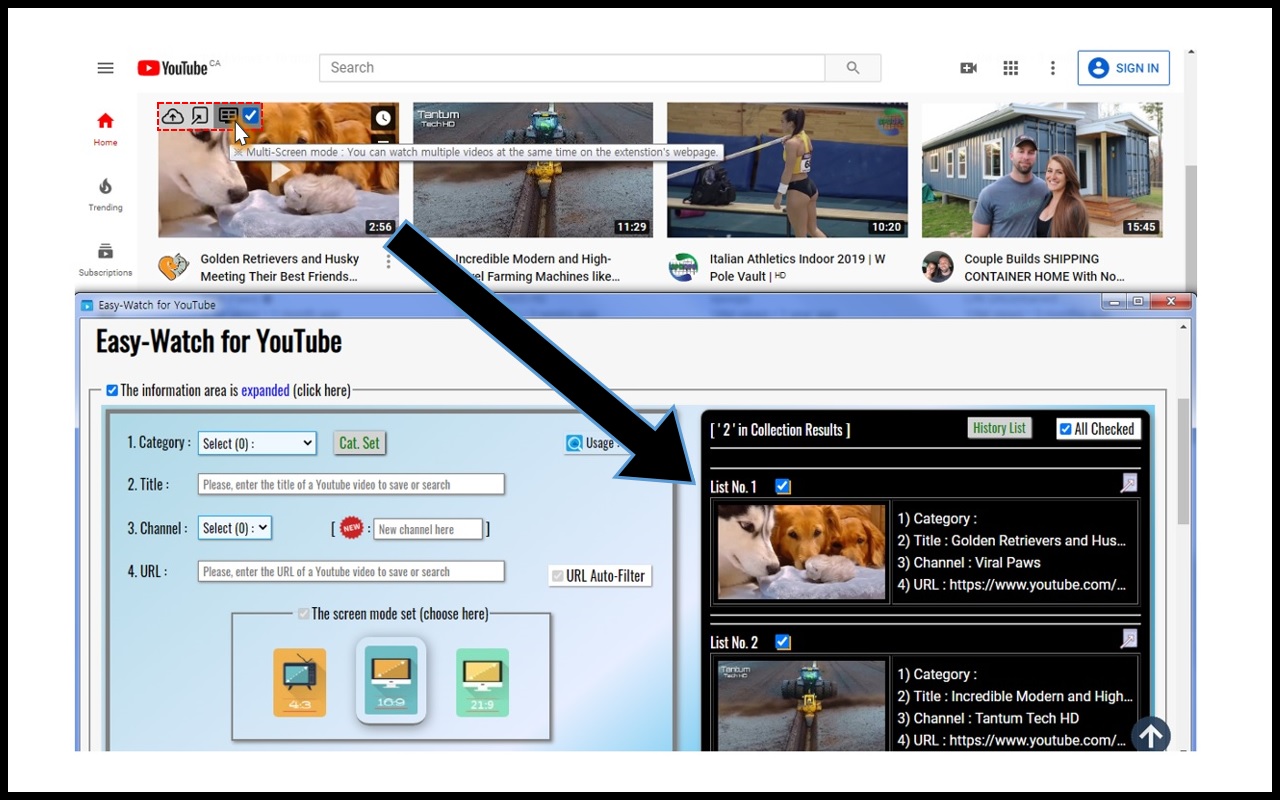Open List No. 2 tractor thumbnail

tap(801, 704)
